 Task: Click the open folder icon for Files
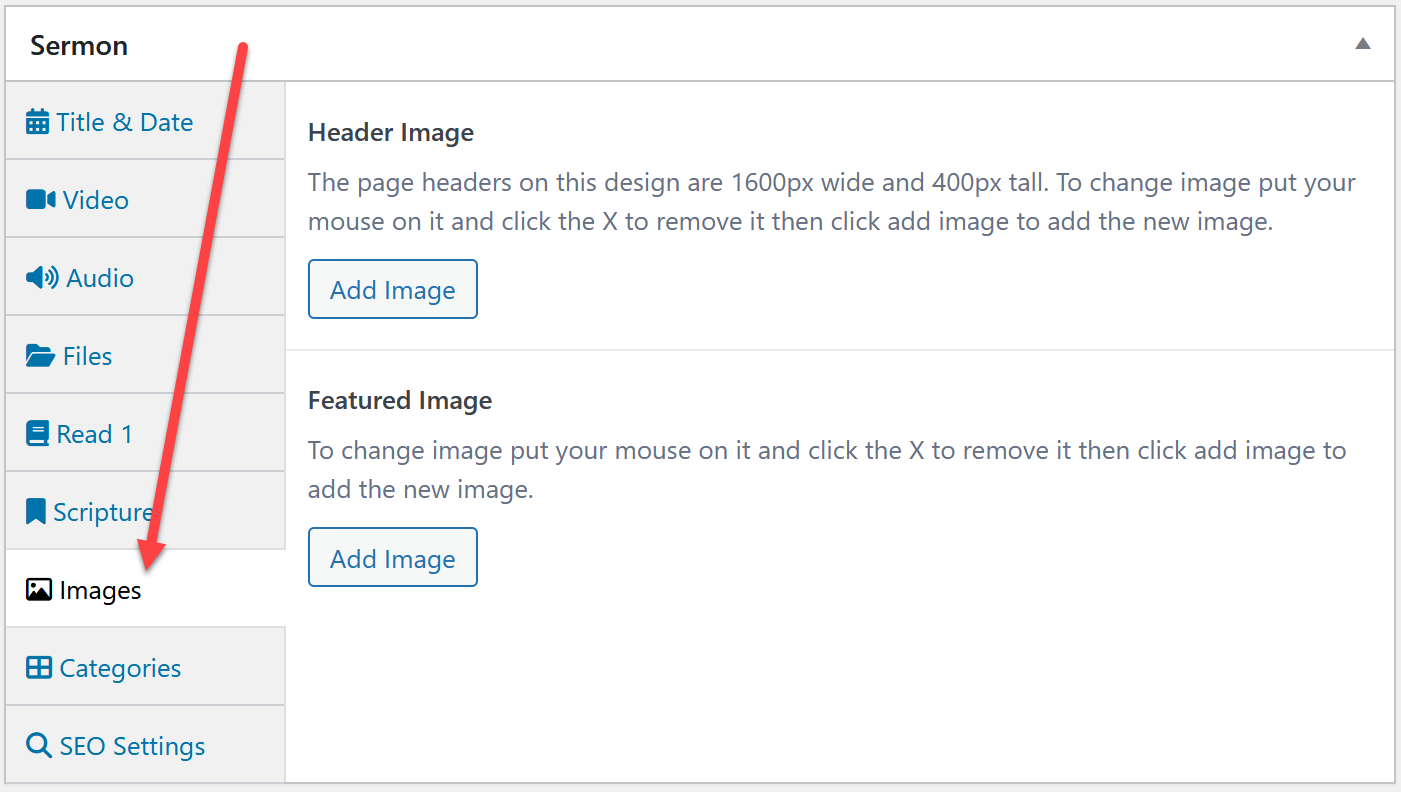(x=40, y=356)
